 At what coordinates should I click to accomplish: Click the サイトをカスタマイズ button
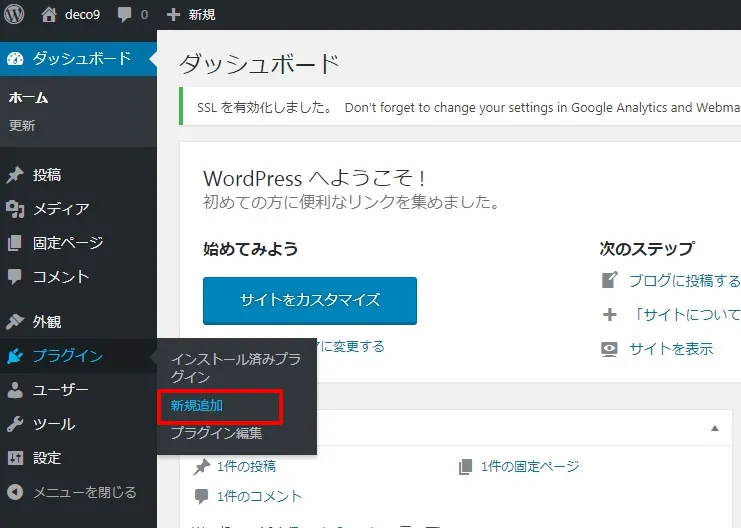(x=310, y=301)
